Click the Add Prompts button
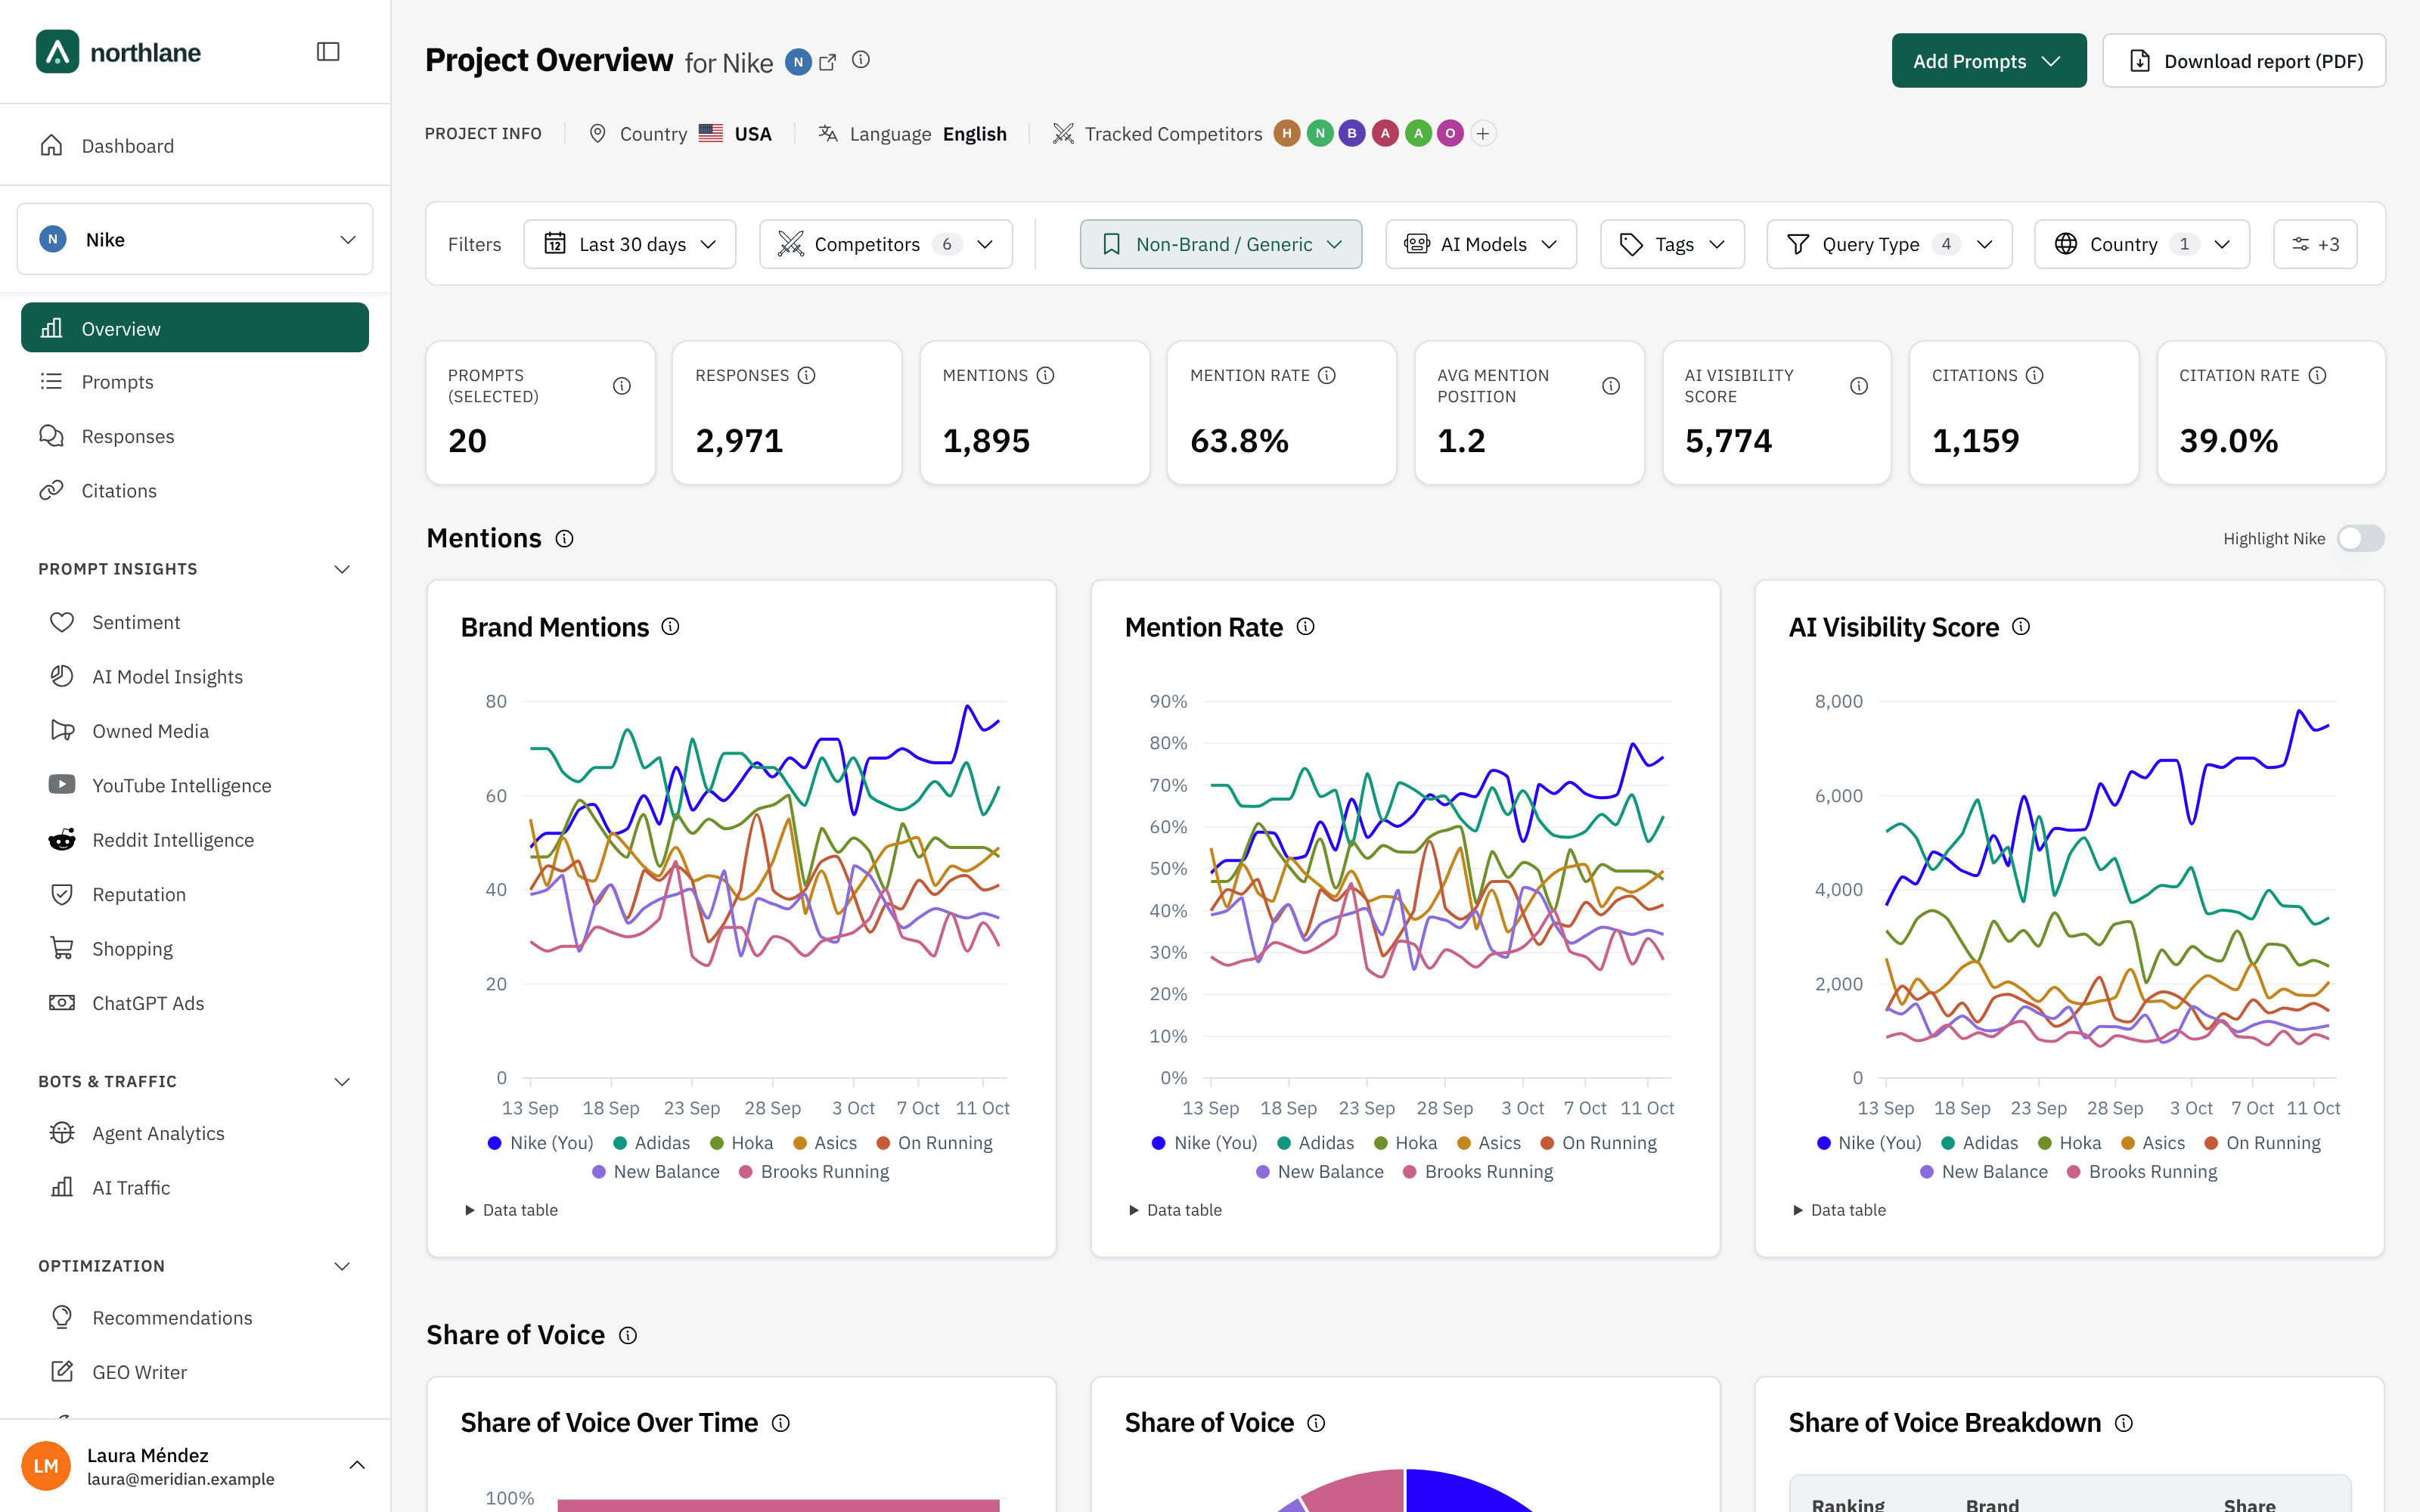2420x1512 pixels. point(1988,61)
